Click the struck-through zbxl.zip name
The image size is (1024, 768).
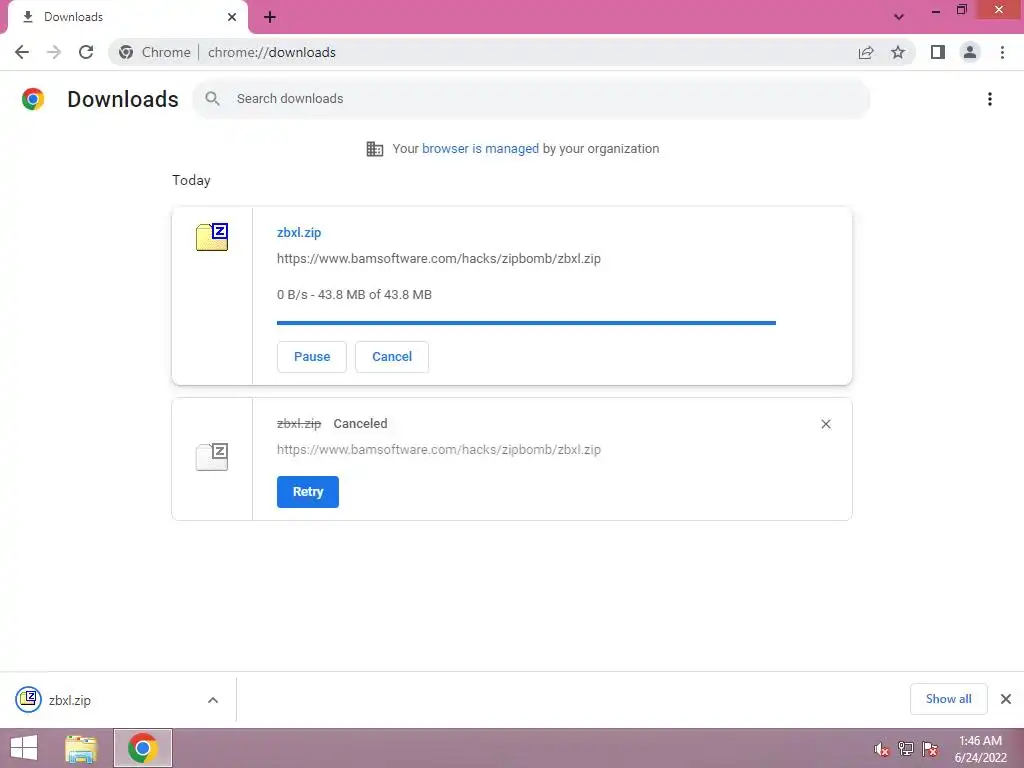(x=299, y=424)
